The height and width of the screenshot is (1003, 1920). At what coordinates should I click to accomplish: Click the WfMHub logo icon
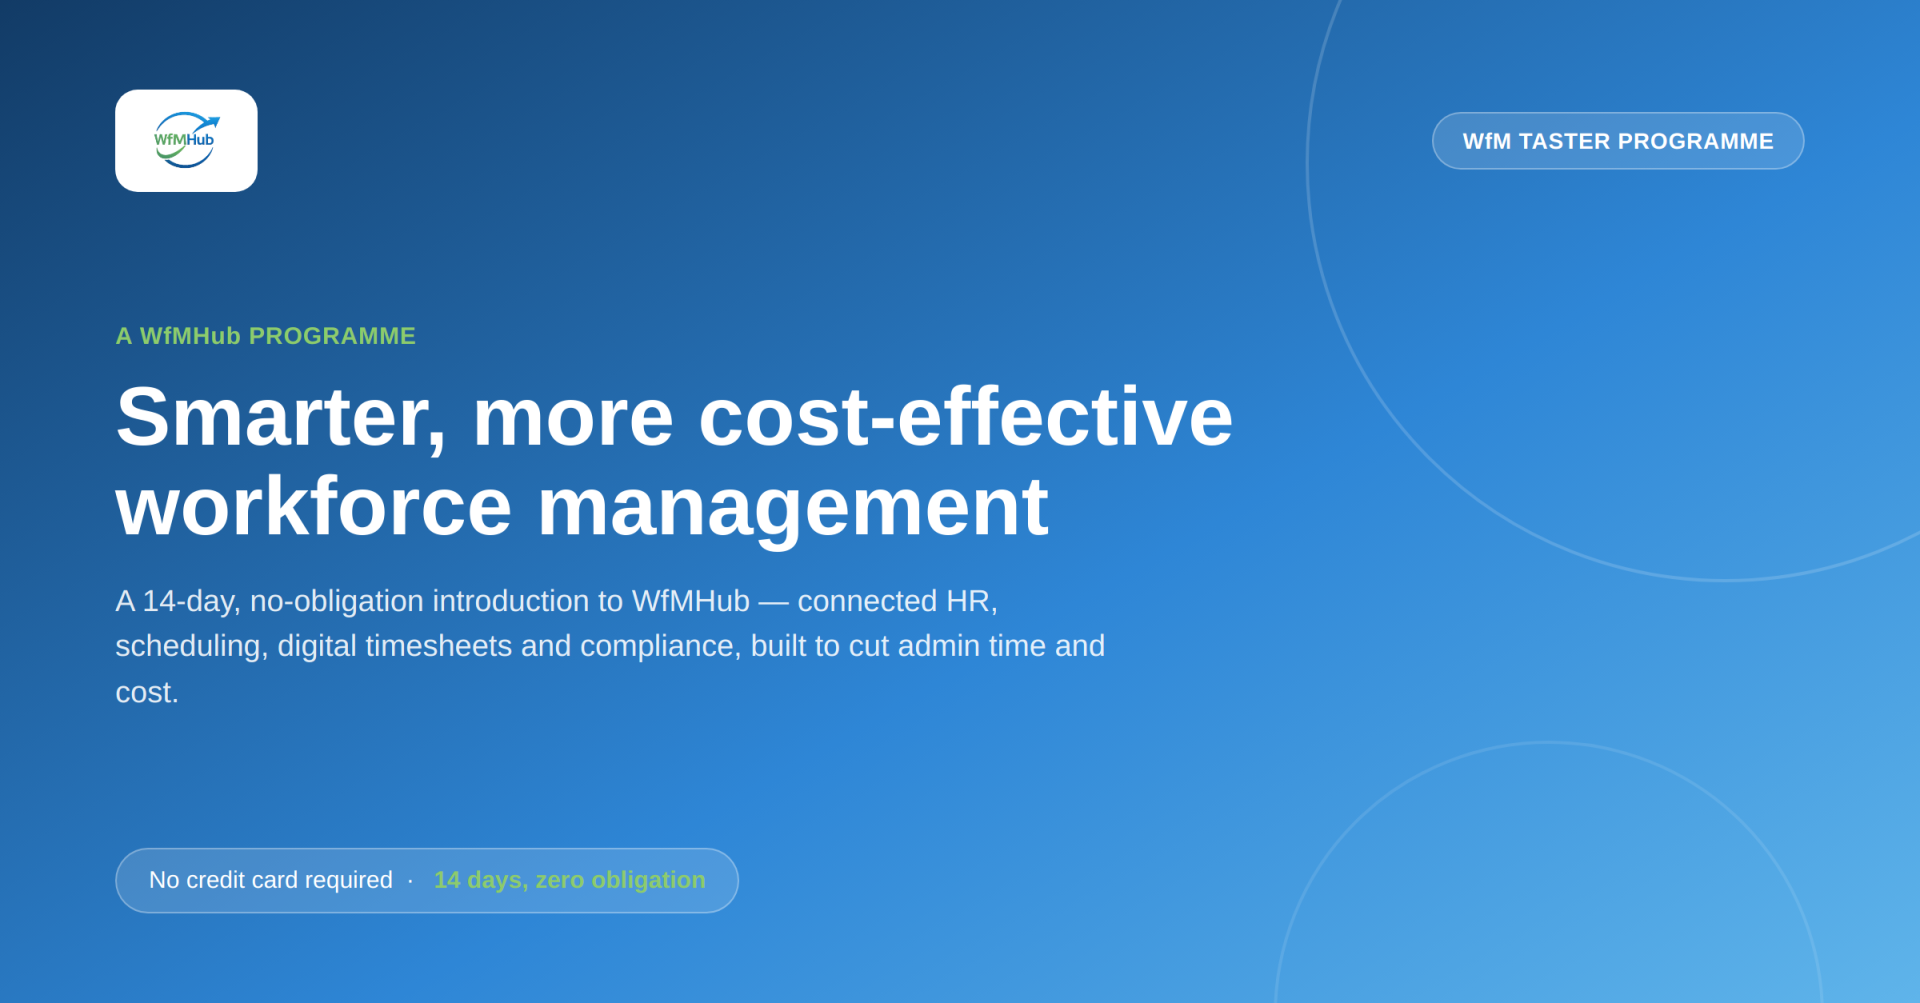(x=186, y=140)
